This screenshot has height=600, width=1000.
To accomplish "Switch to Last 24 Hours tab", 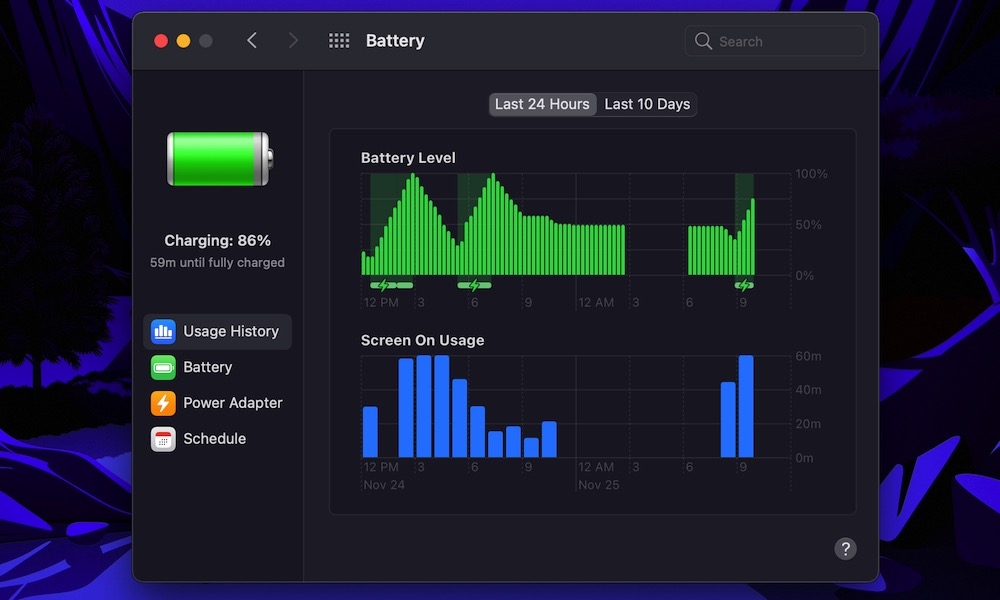I will click(542, 104).
